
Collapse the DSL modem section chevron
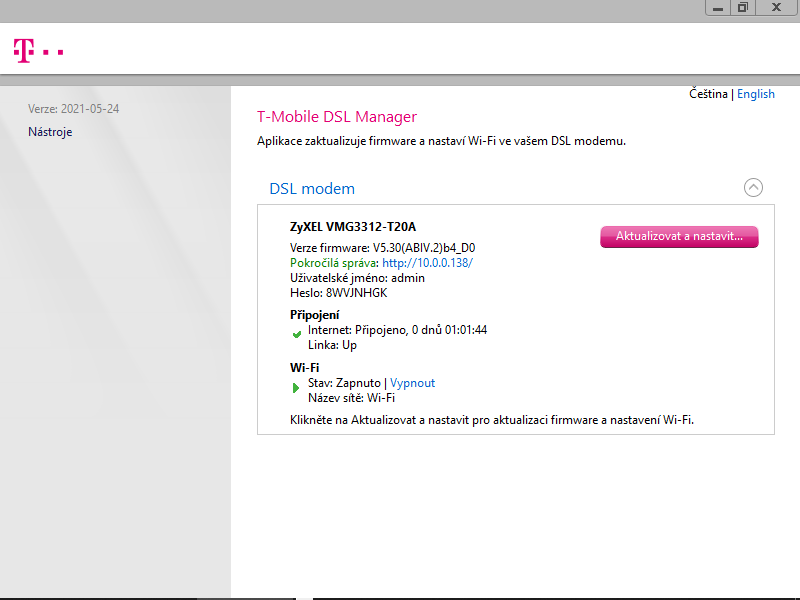click(x=753, y=188)
